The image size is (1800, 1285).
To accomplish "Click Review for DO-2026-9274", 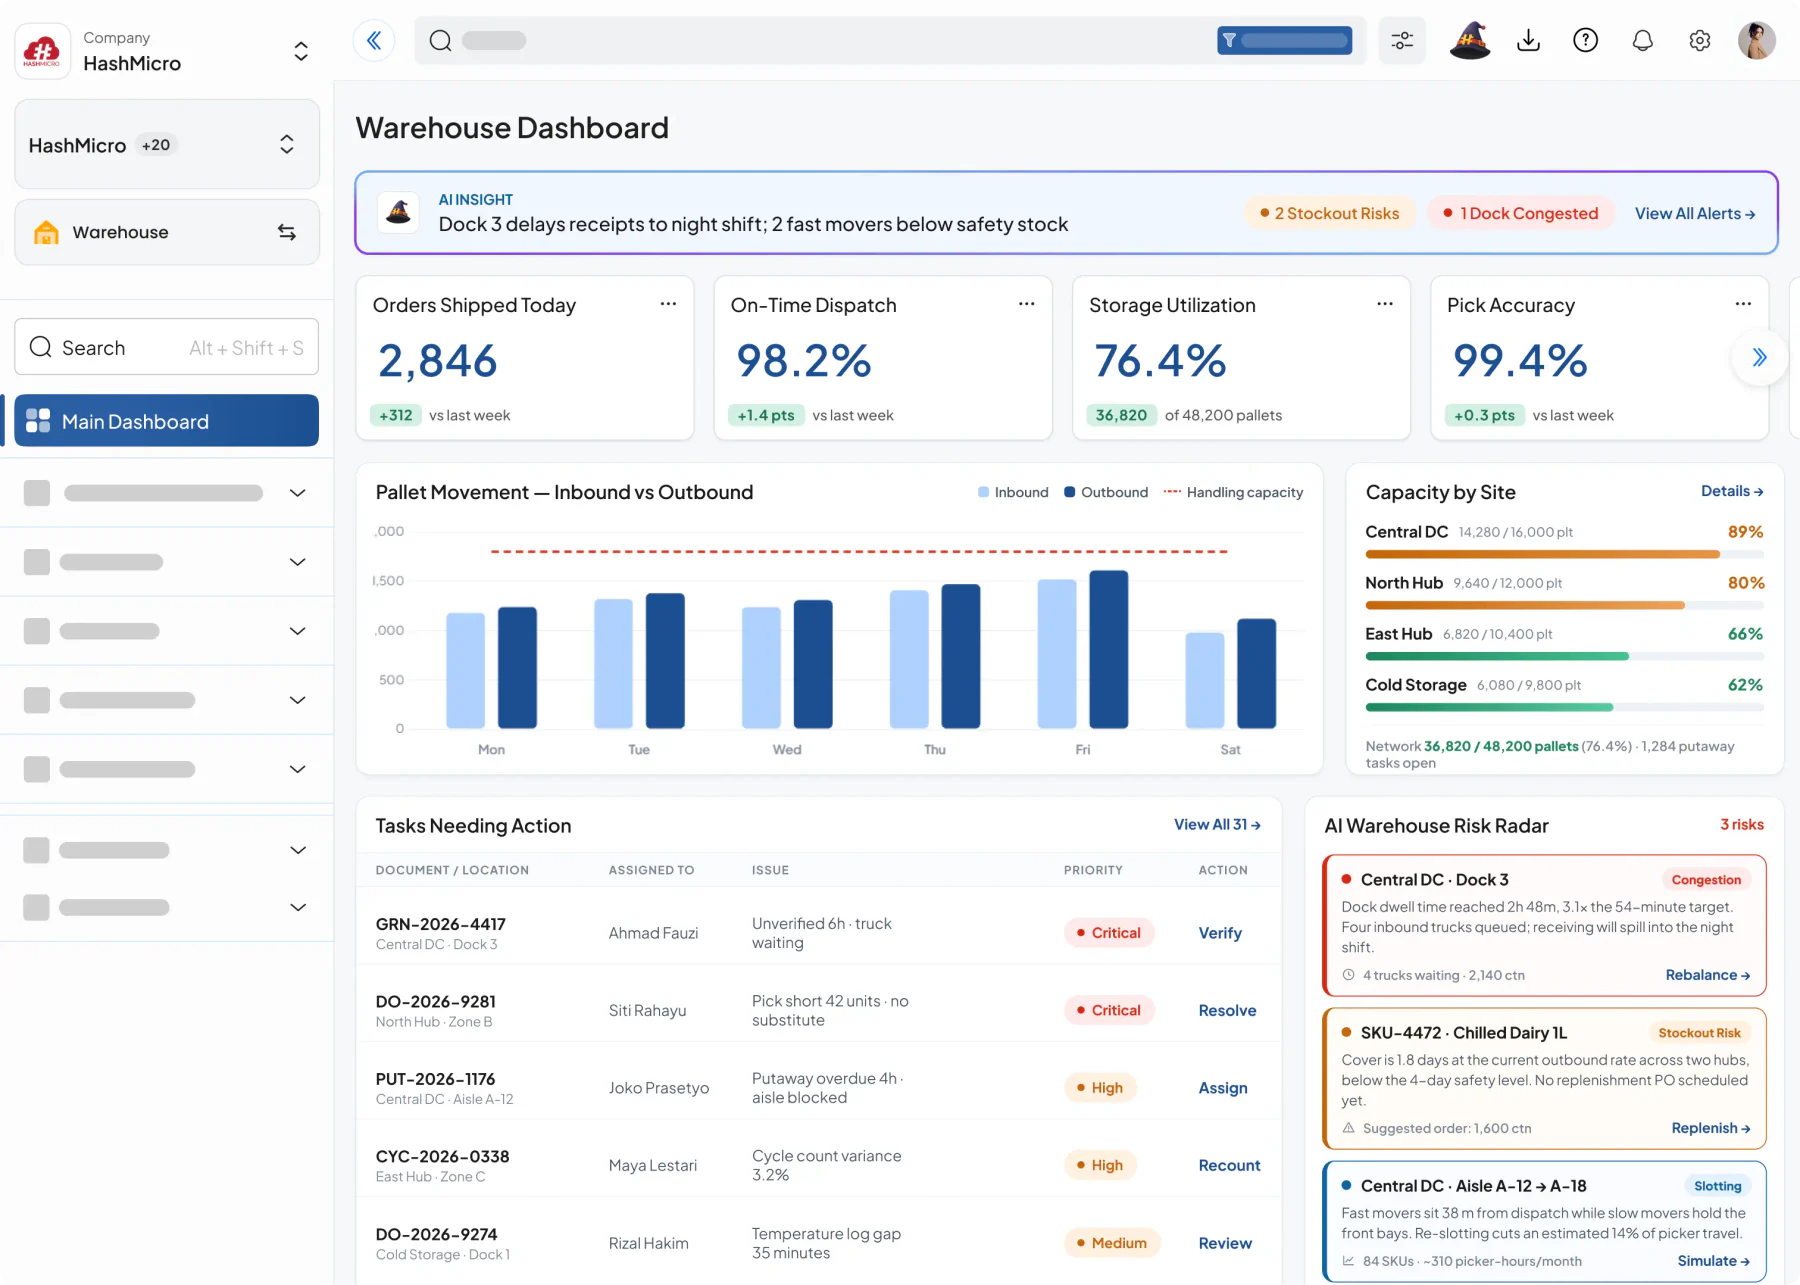I will pos(1225,1243).
